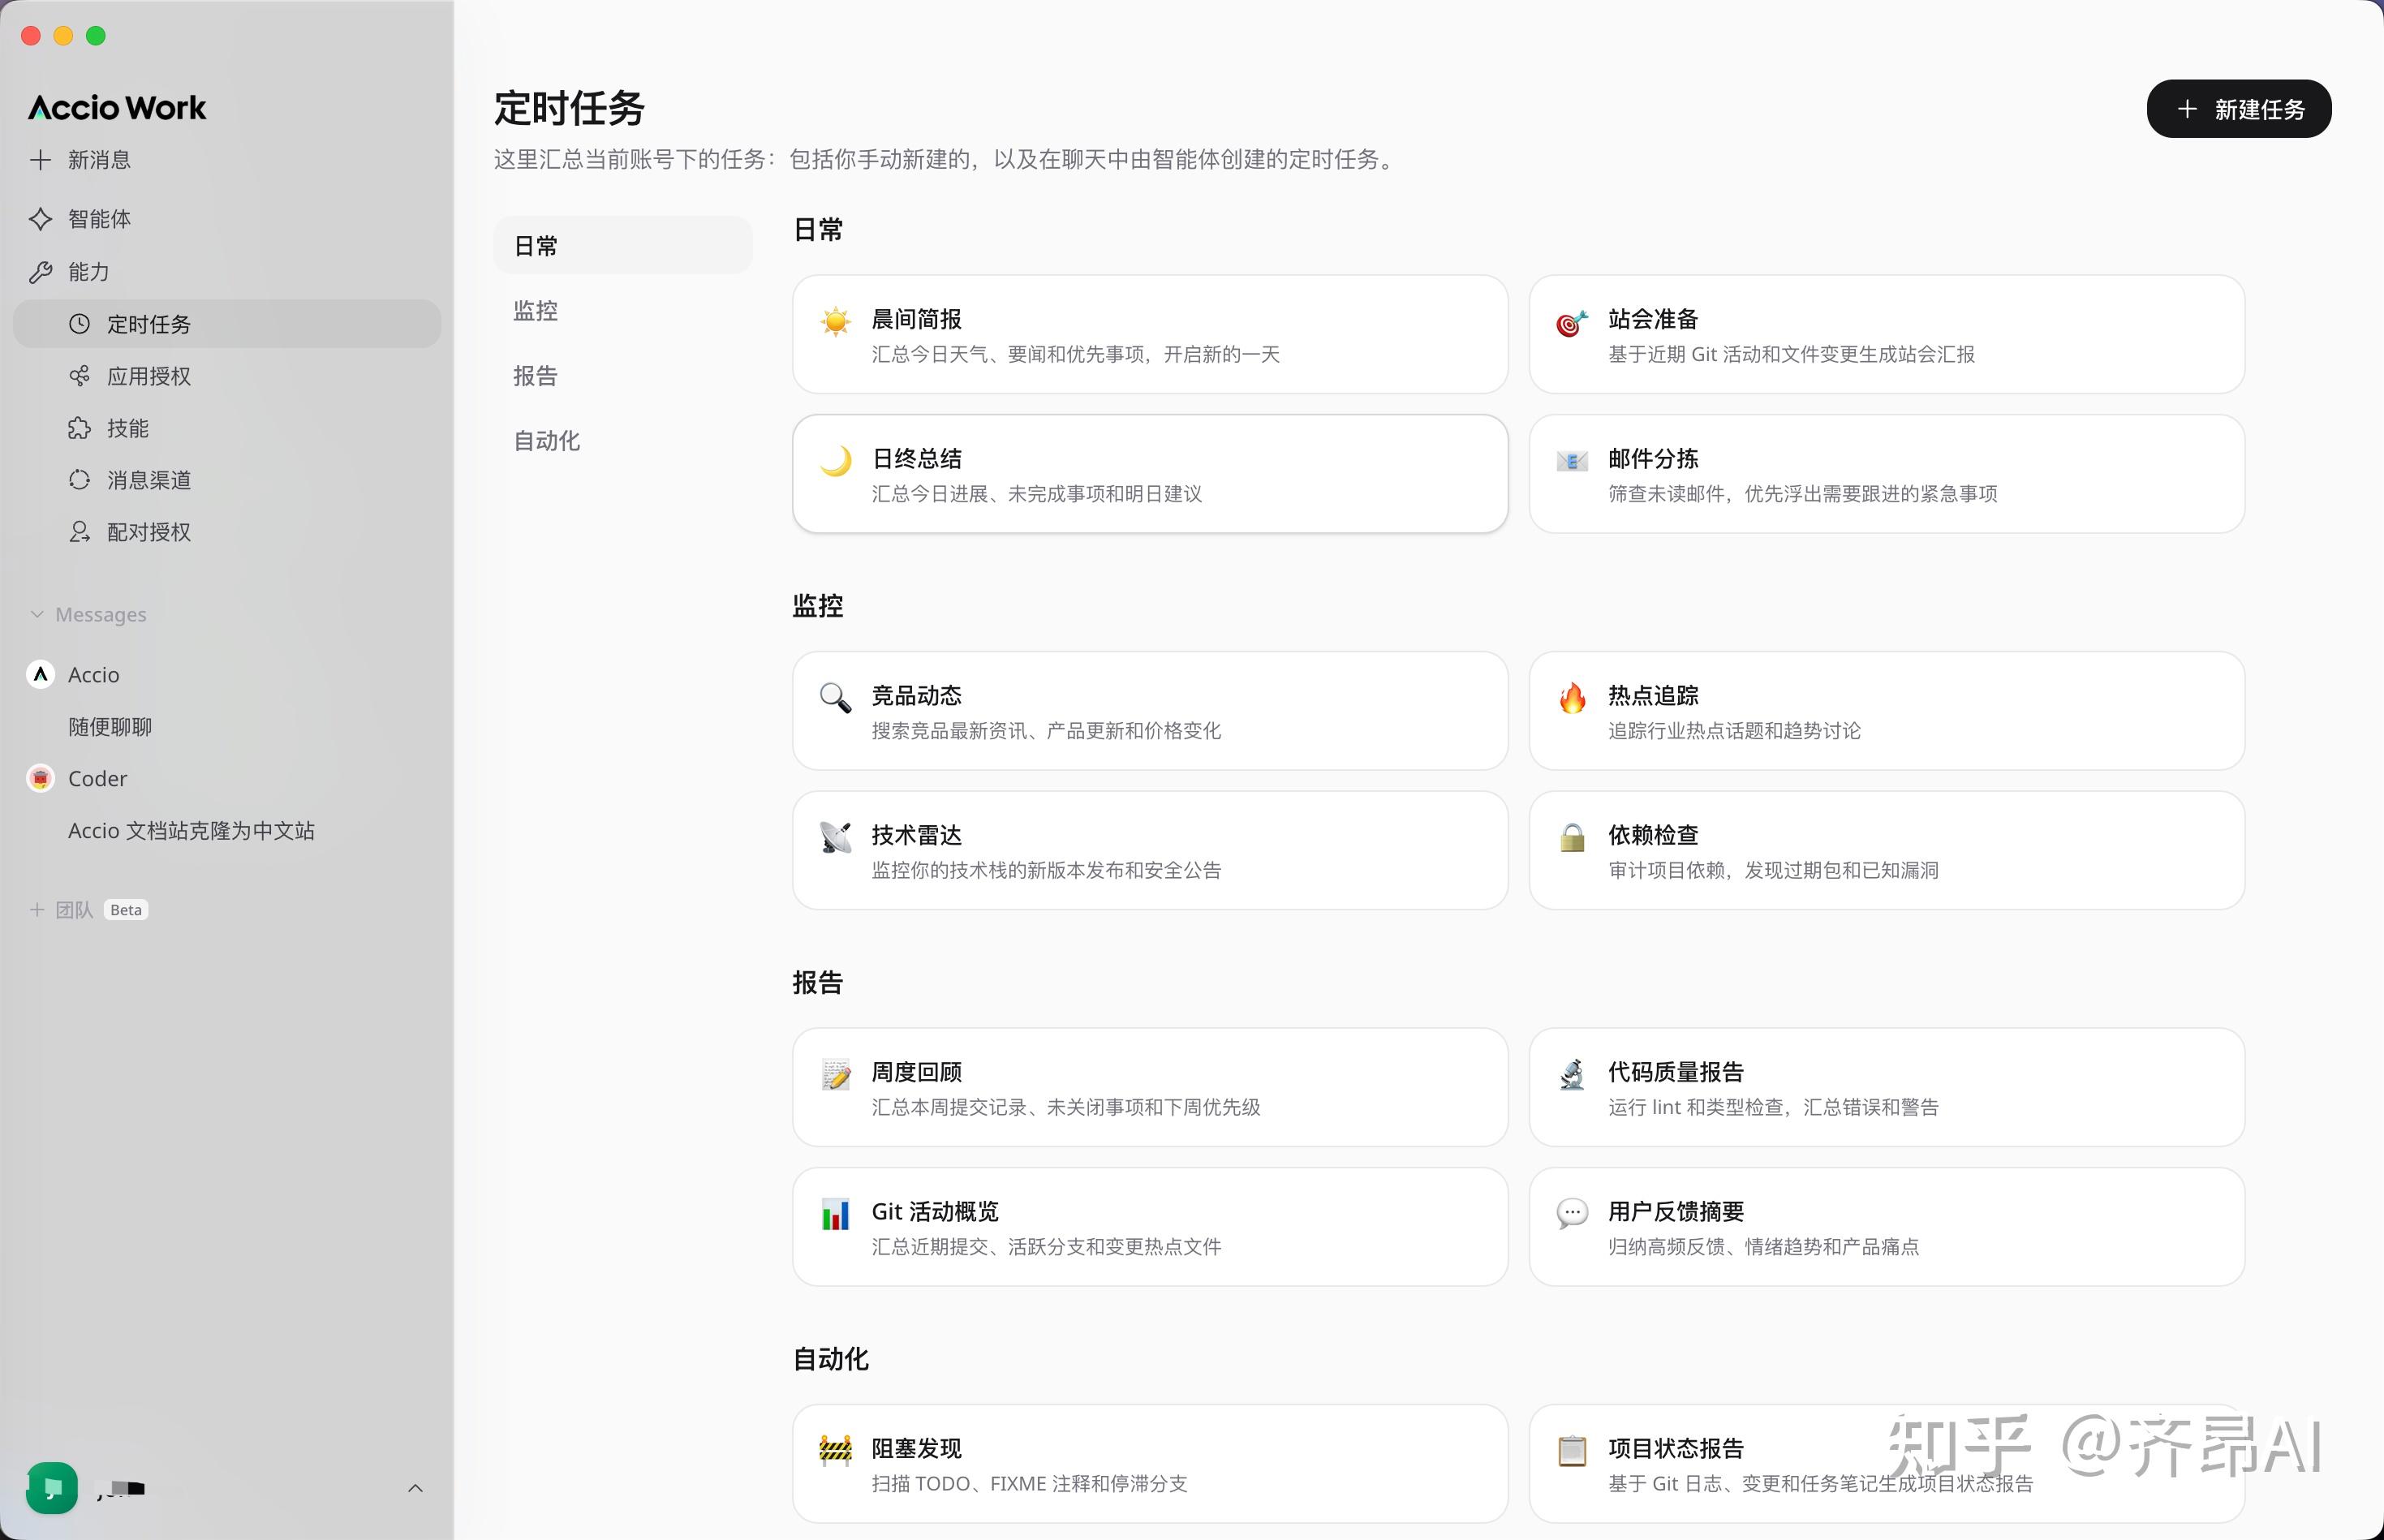Choose the Git 活动概览 template title

pyautogui.click(x=935, y=1212)
